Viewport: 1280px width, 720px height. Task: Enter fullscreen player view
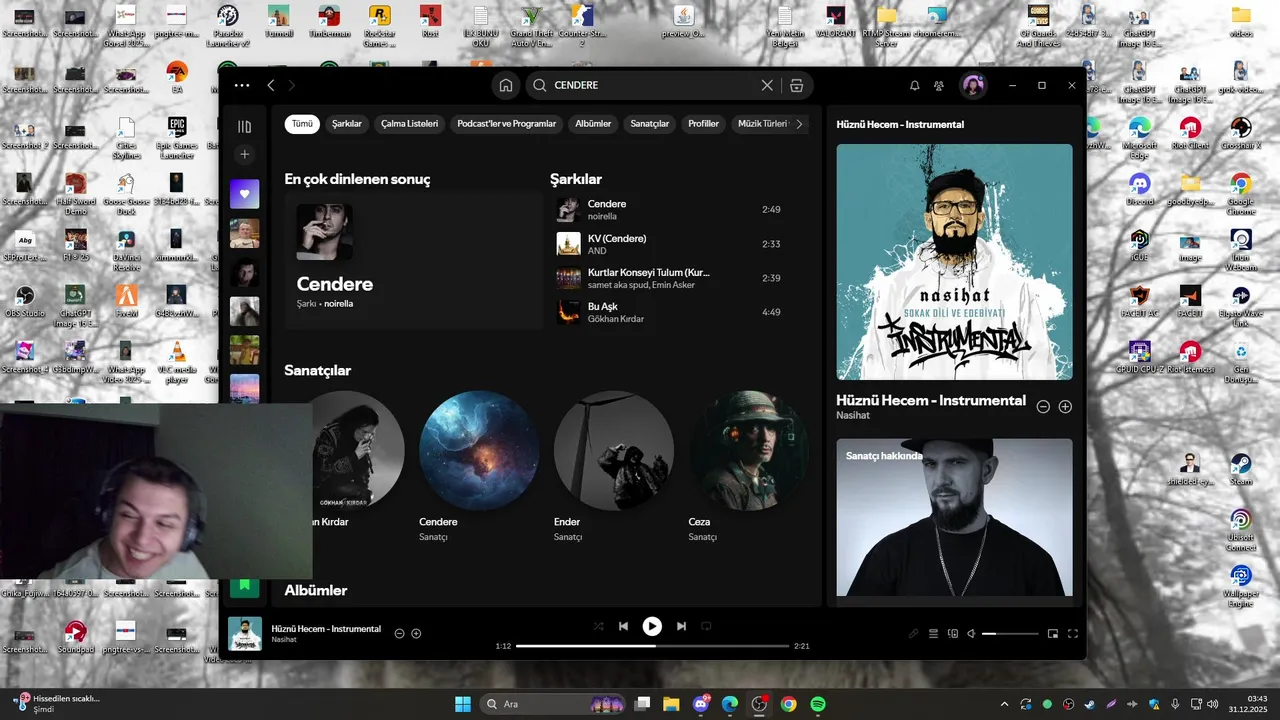[1073, 633]
